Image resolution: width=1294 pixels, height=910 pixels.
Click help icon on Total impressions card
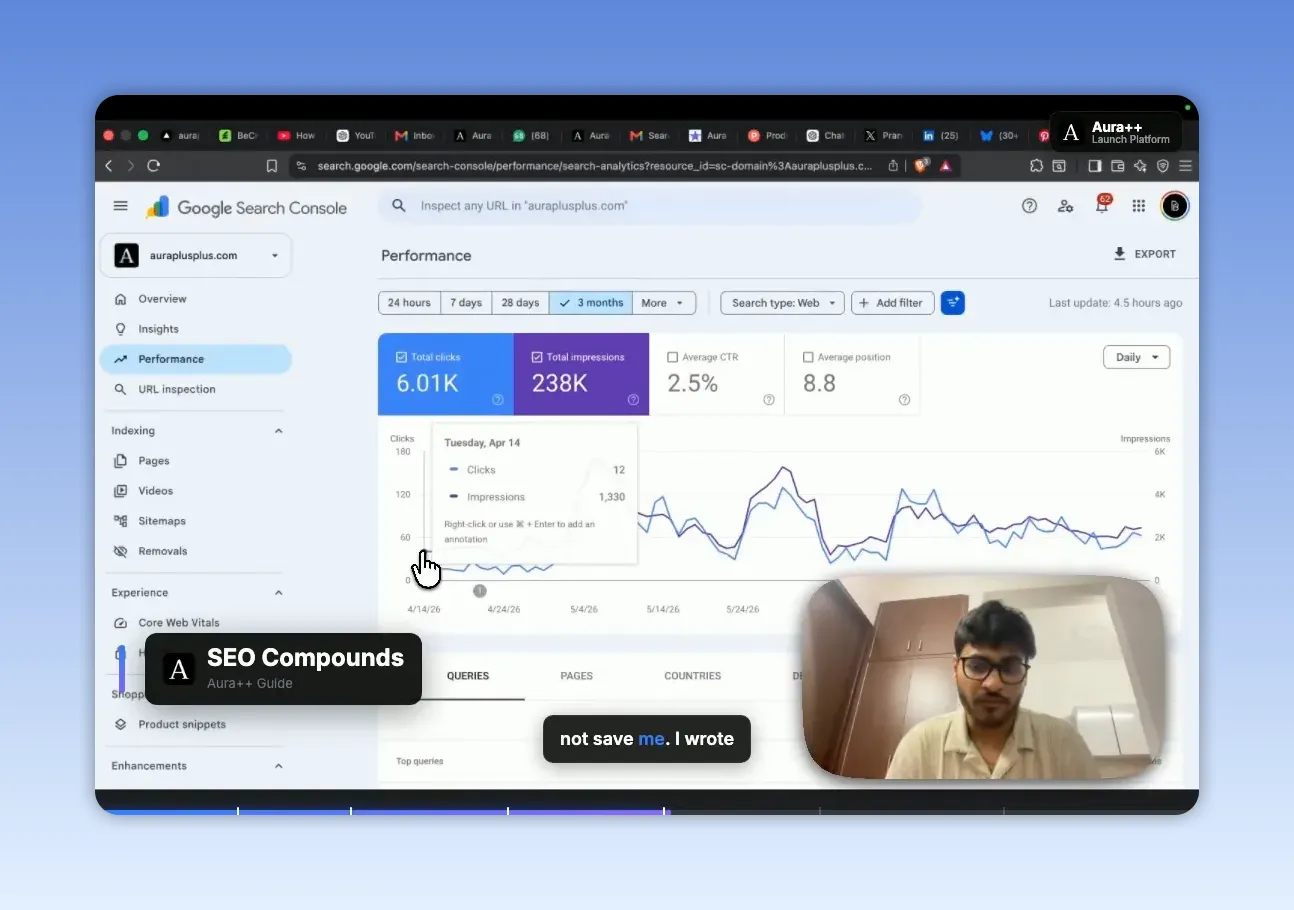[633, 400]
